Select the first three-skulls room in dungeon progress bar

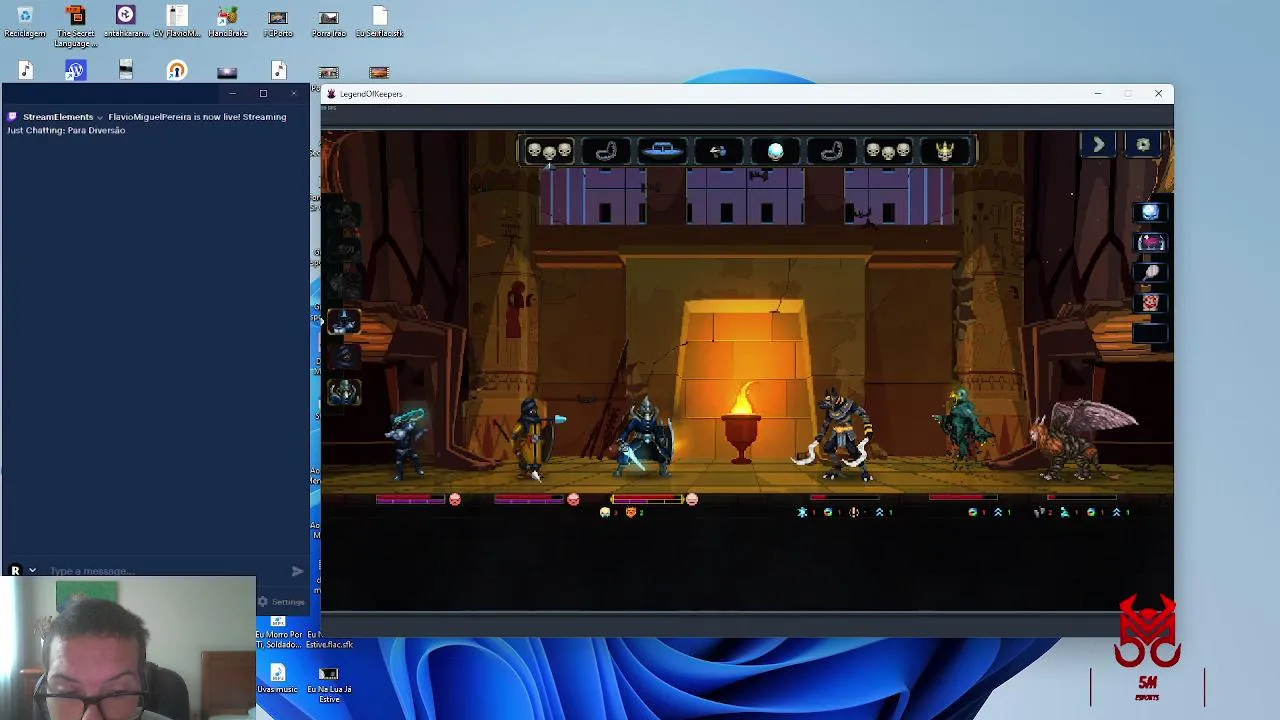point(549,151)
